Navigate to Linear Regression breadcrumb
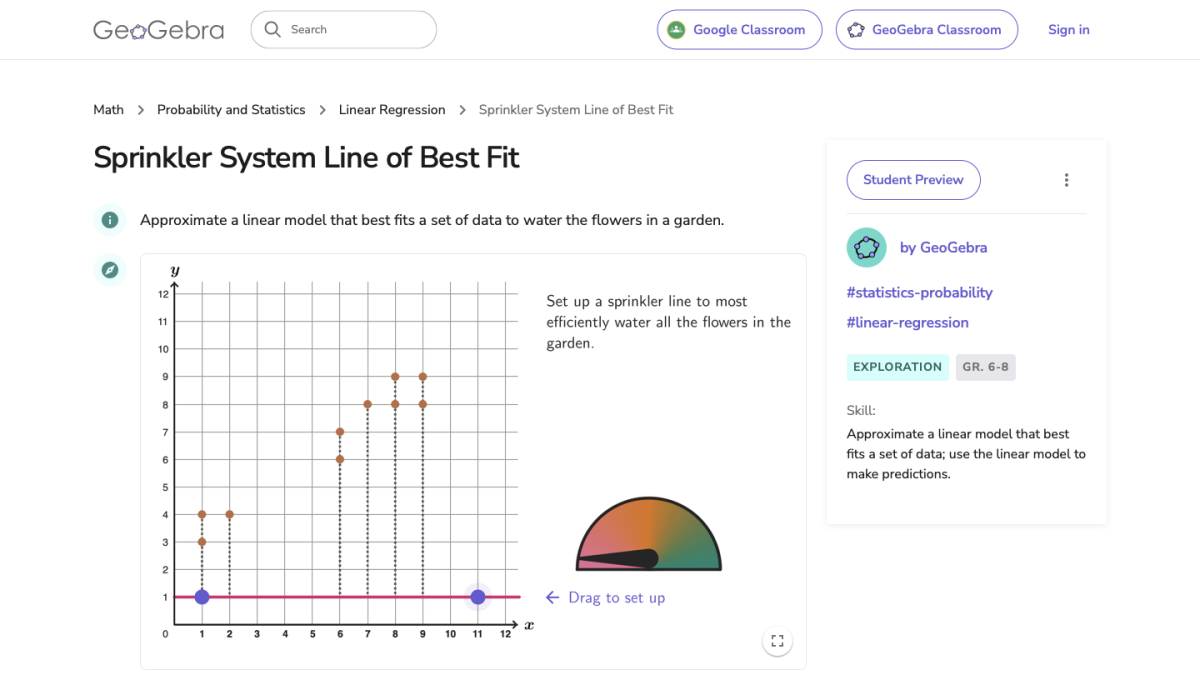Viewport: 1200px width, 675px height. 392,109
